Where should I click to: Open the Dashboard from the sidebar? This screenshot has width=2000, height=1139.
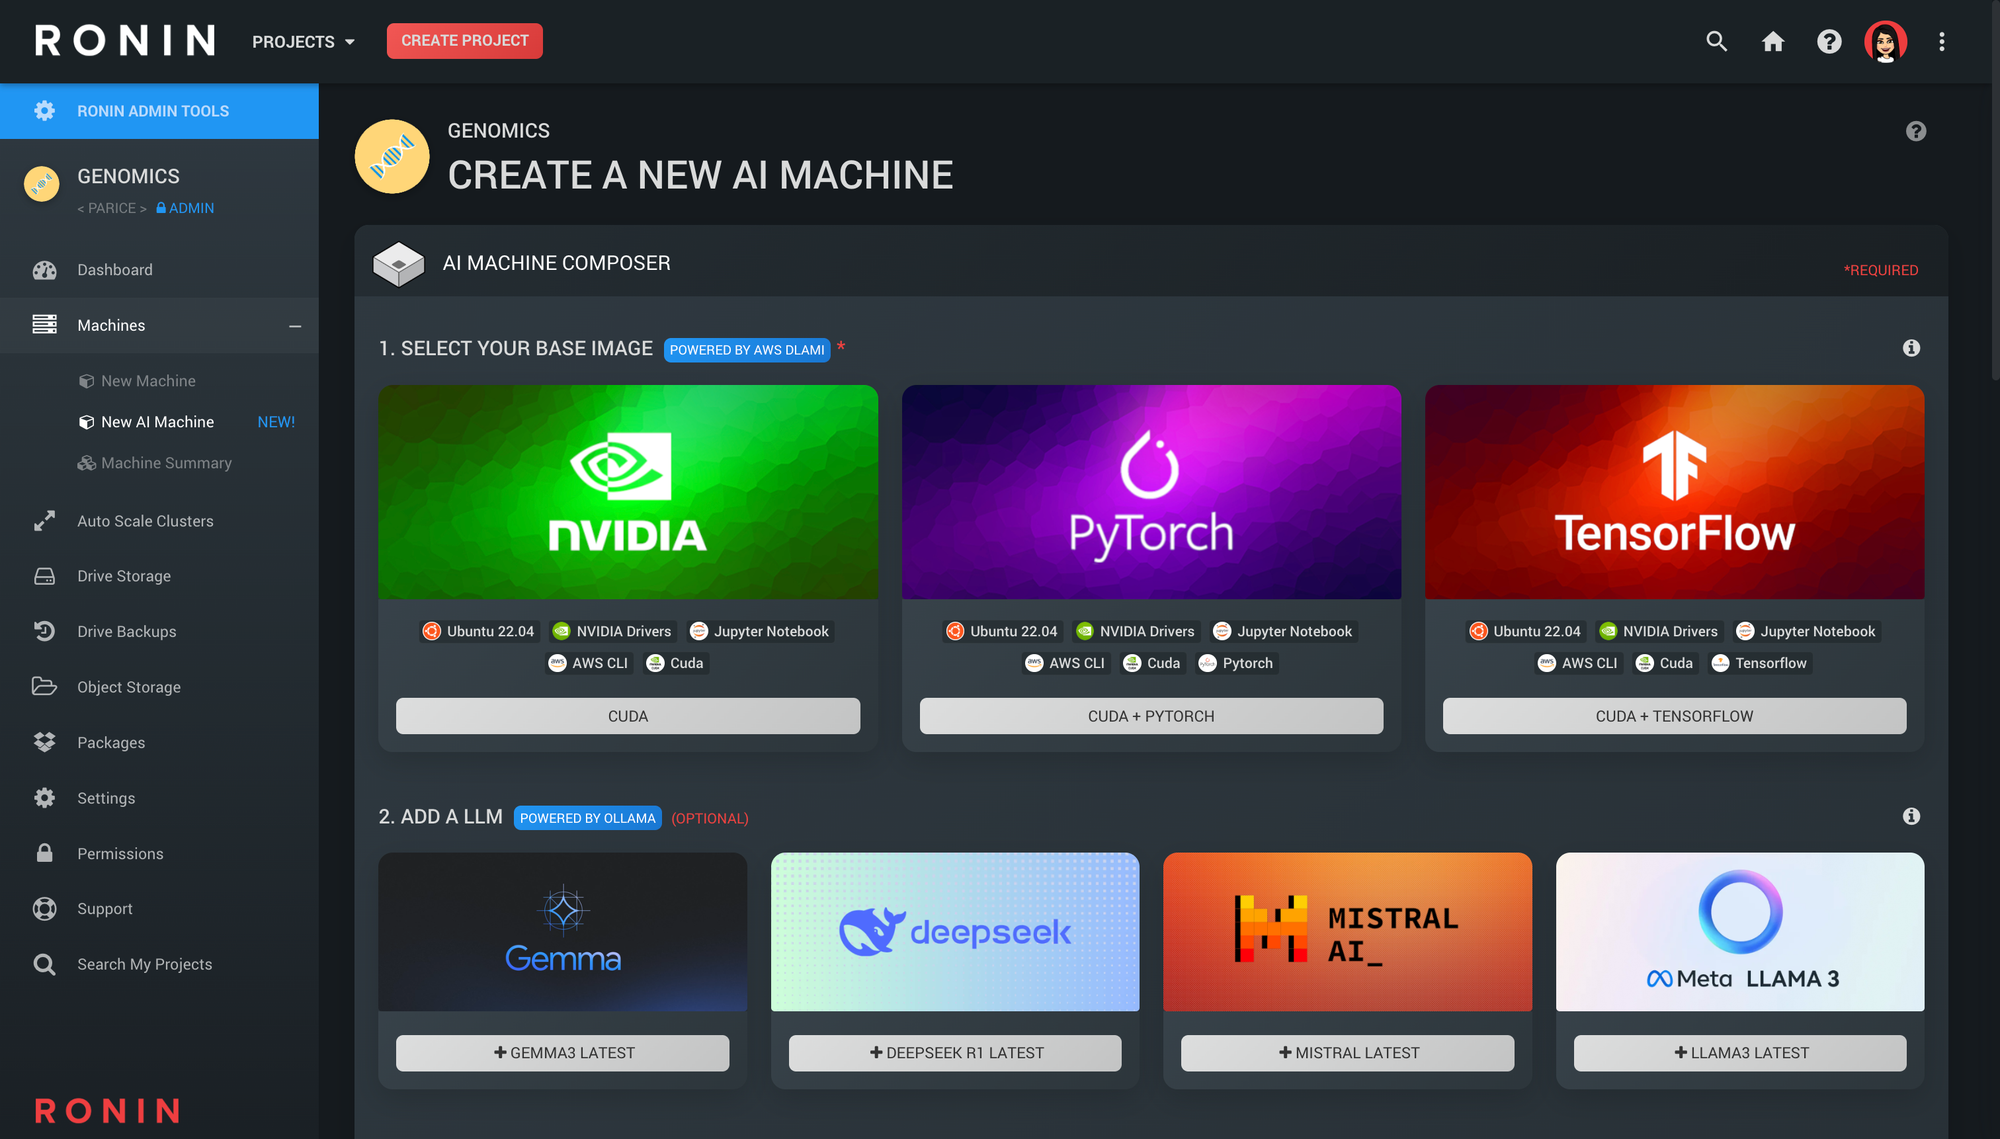(x=115, y=269)
